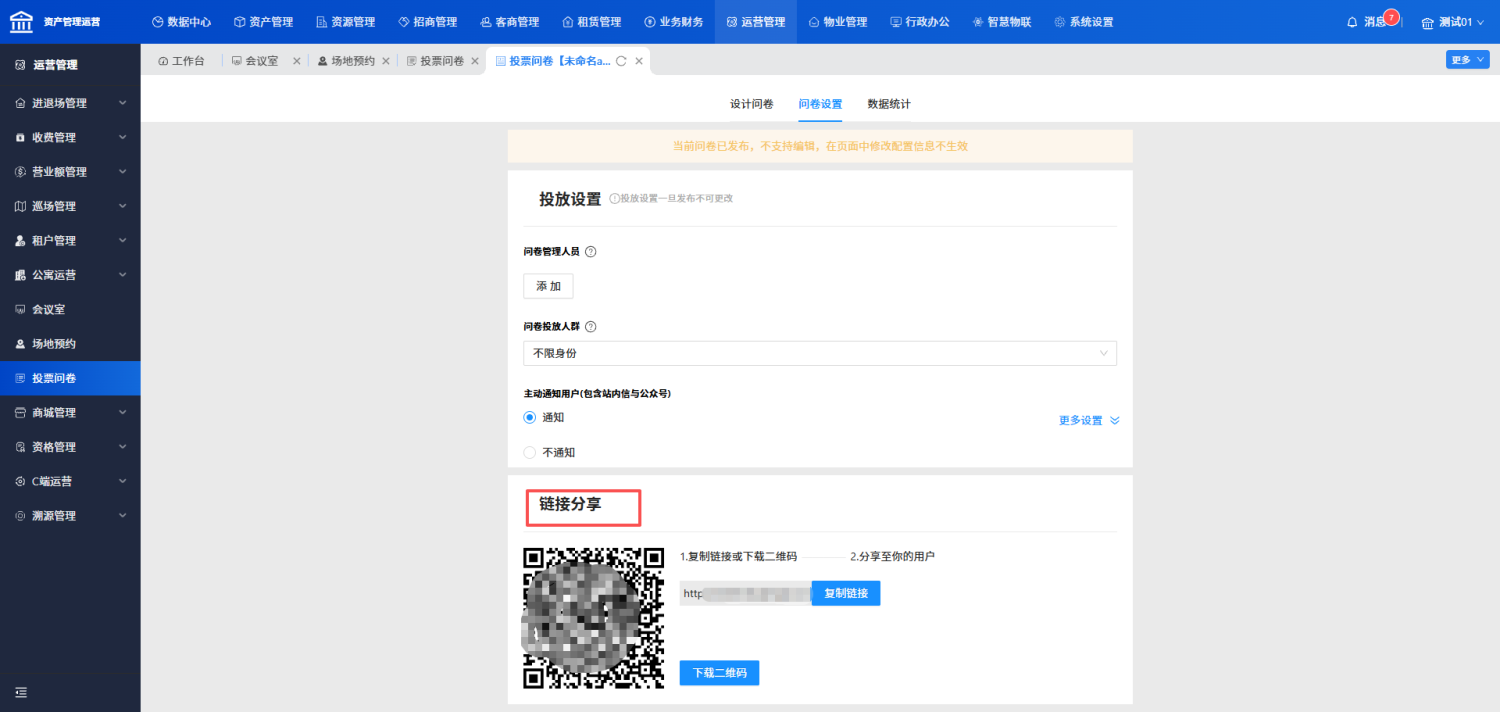Click the 添加 button for 问卷管理人员
1500x712 pixels.
coord(548,286)
